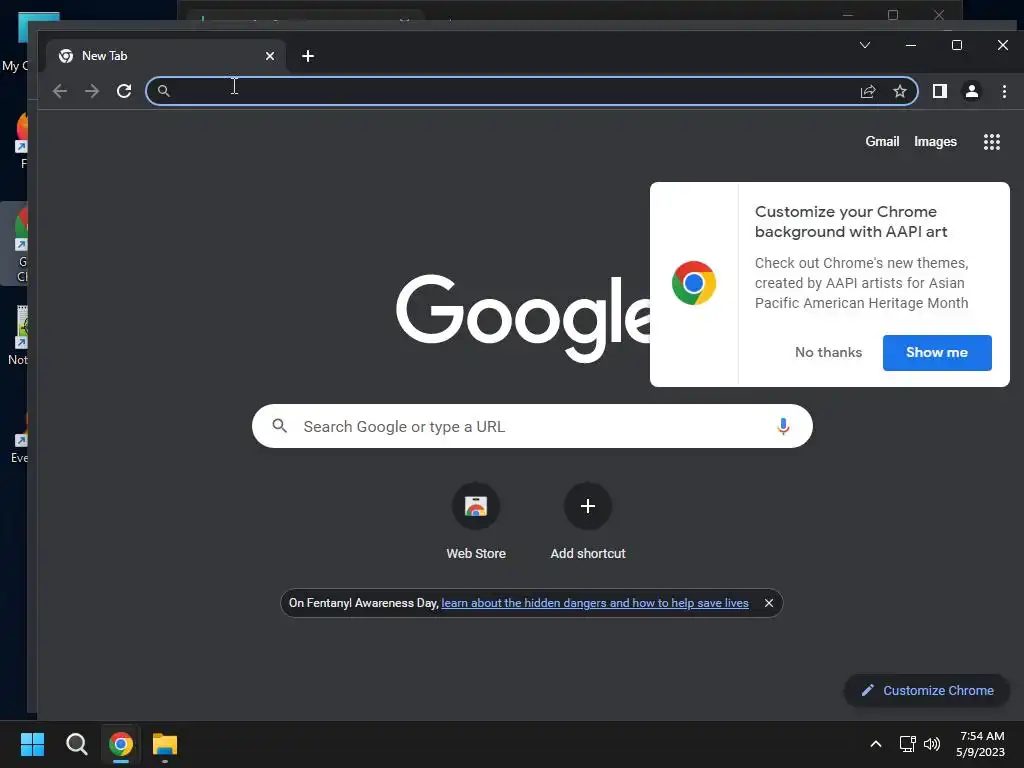Open Google Images link

(x=935, y=142)
